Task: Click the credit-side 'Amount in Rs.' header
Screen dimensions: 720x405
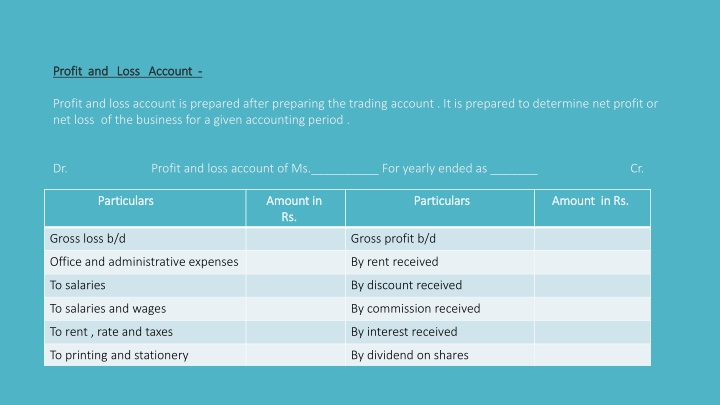Action: click(590, 201)
